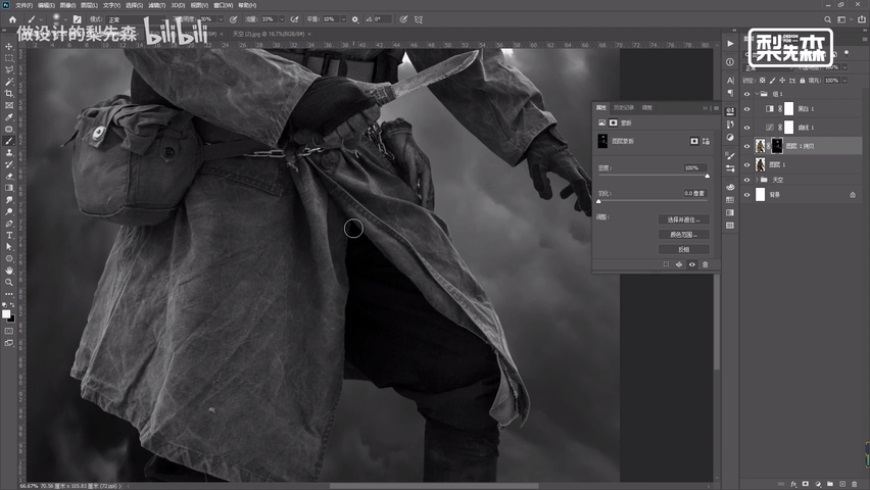Select the Pen tool
Viewport: 870px width, 490px height.
click(9, 223)
